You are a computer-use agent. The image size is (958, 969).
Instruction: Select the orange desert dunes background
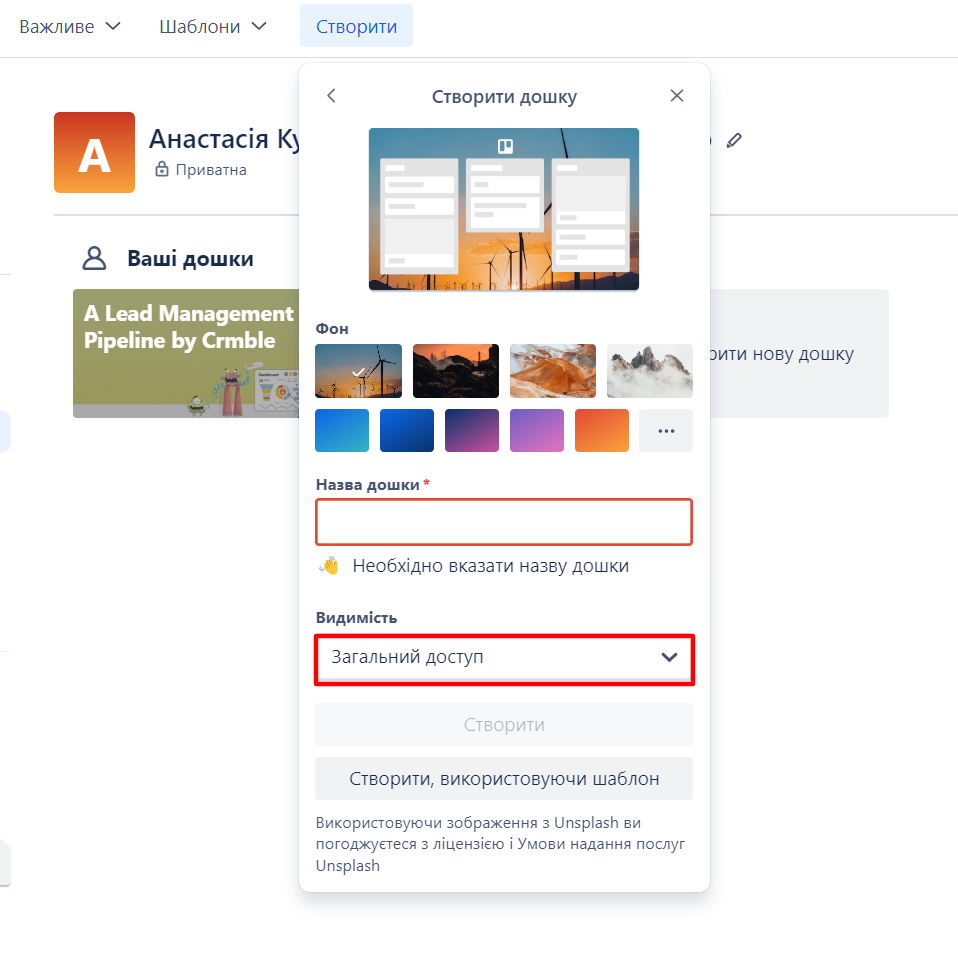(x=552, y=370)
